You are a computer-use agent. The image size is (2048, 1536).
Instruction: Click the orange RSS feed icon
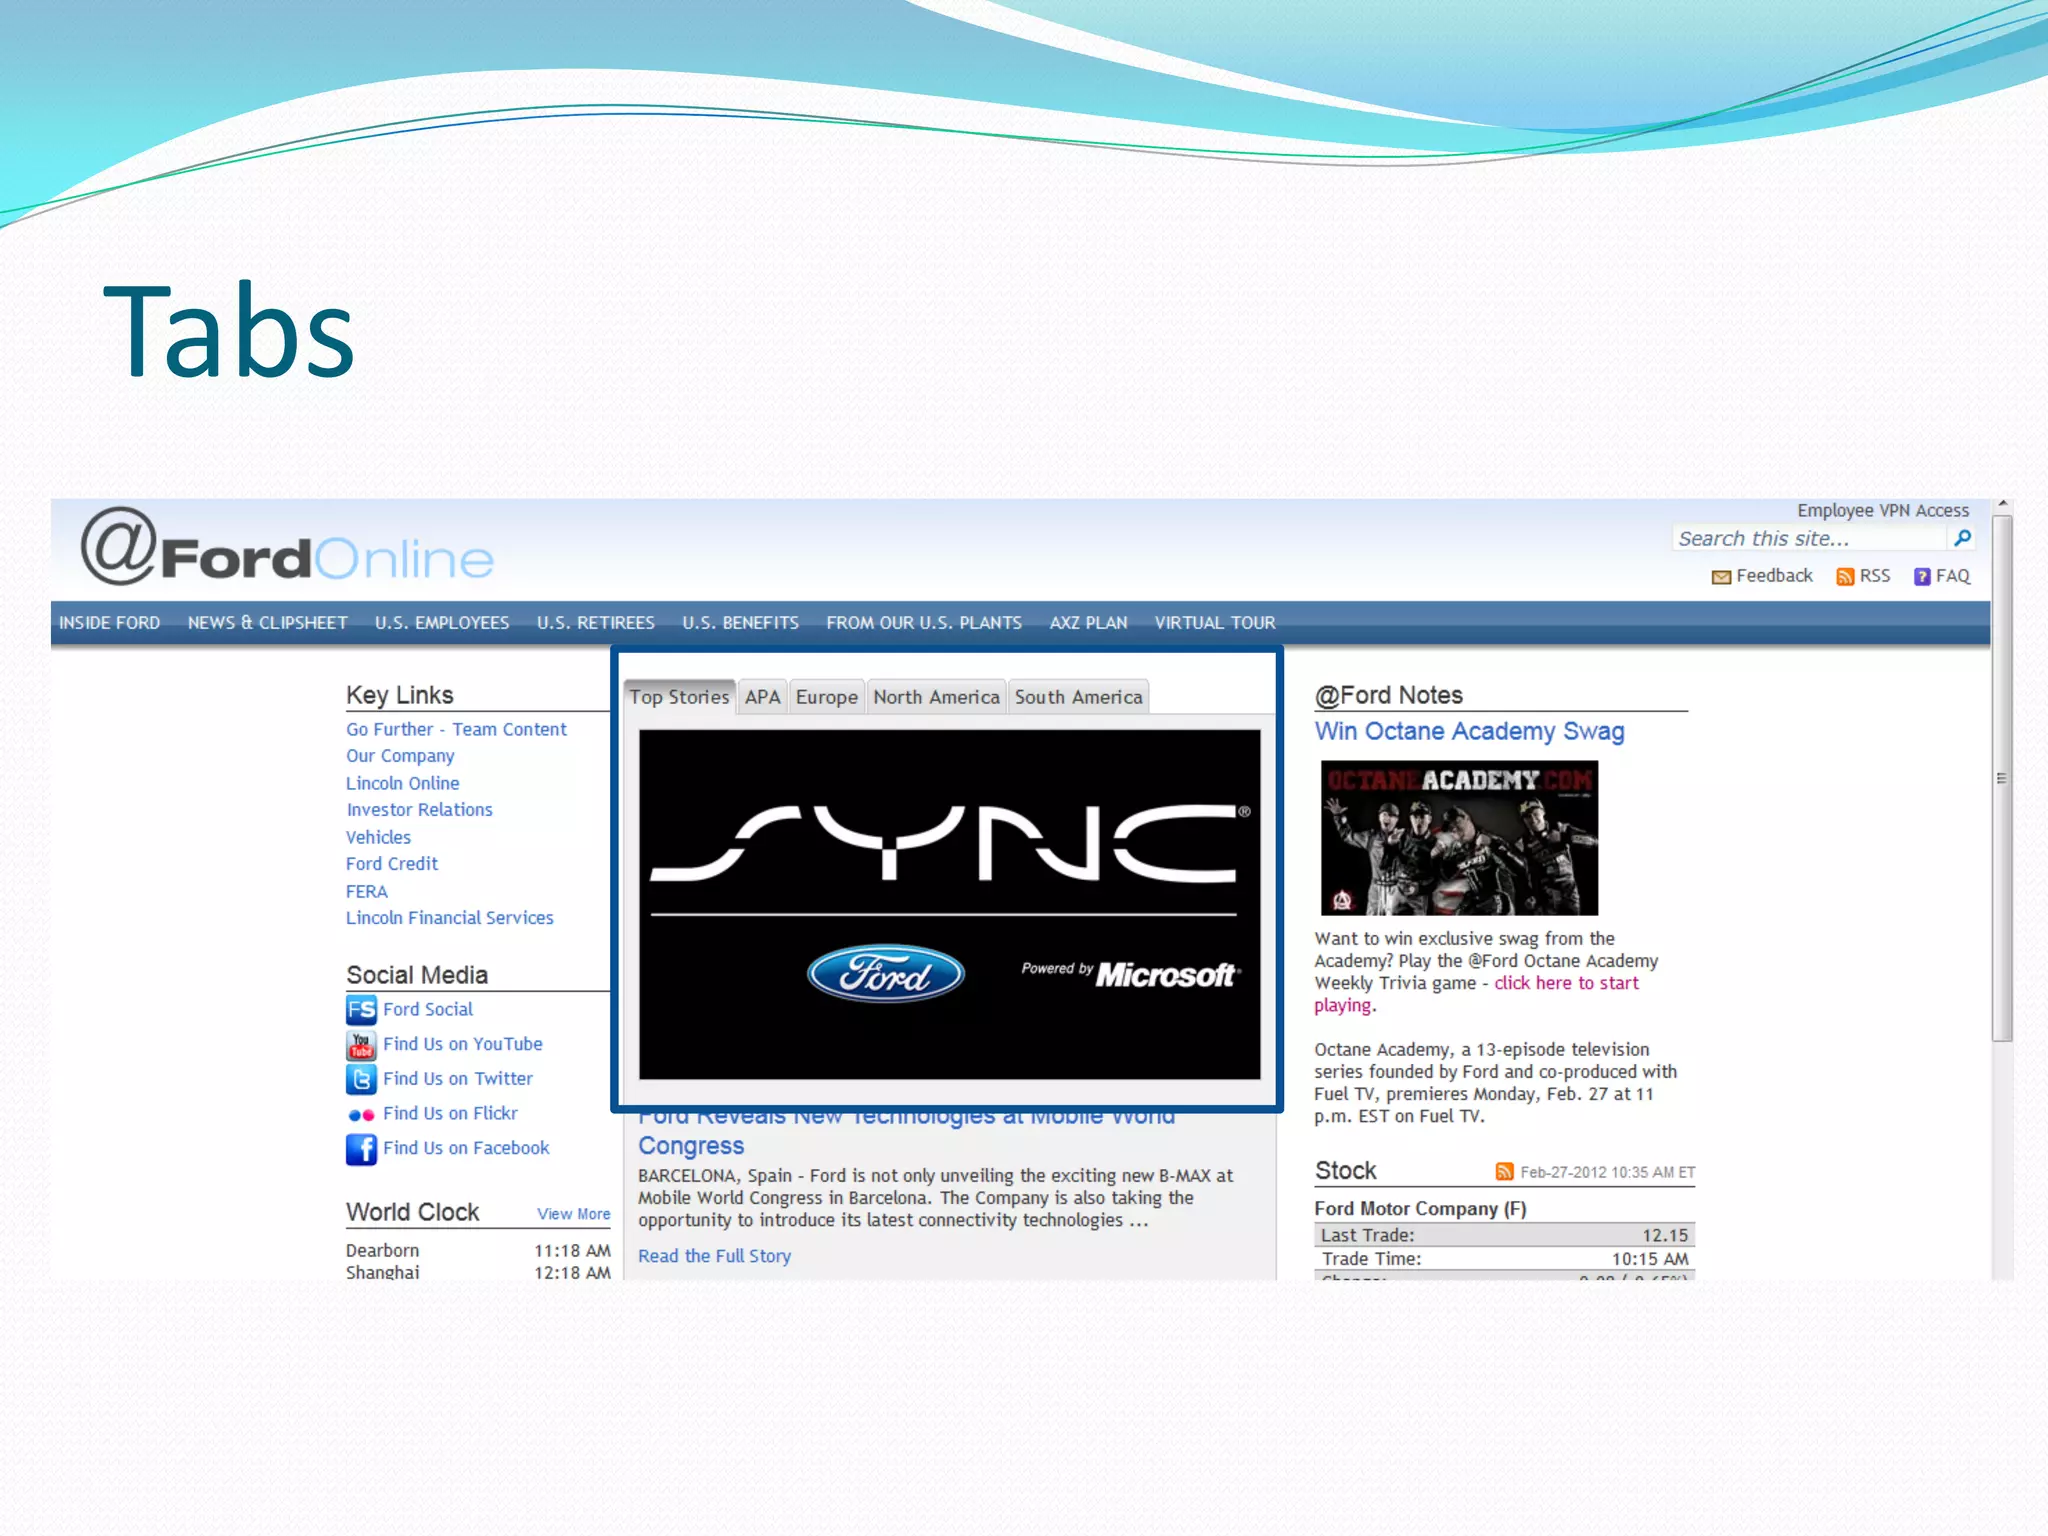(1845, 577)
